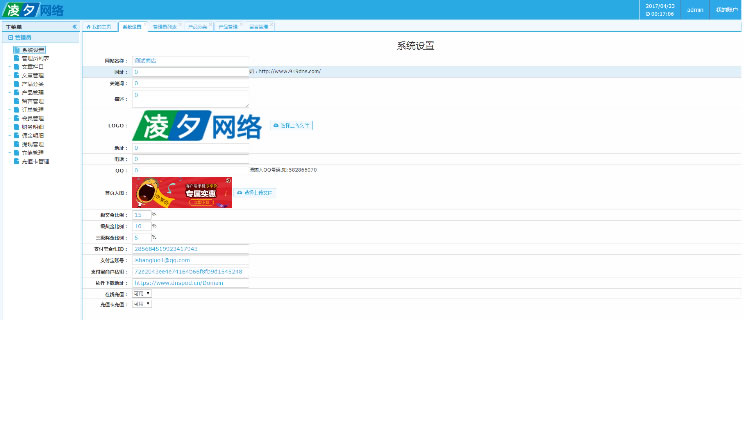Focus the percentage field containing 15

tap(142, 215)
